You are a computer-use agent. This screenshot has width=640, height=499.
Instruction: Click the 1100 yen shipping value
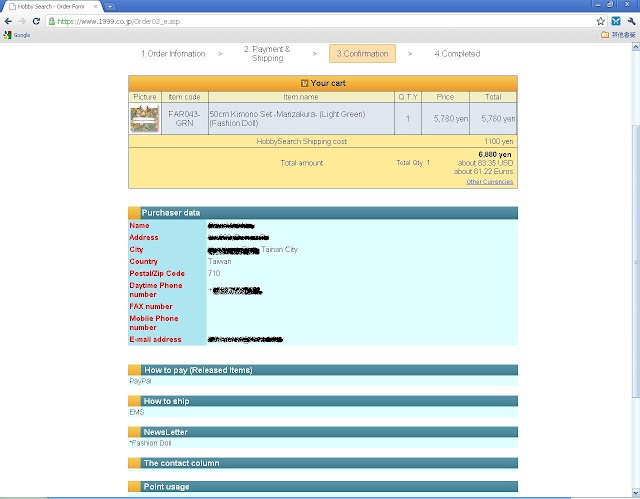pyautogui.click(x=498, y=141)
